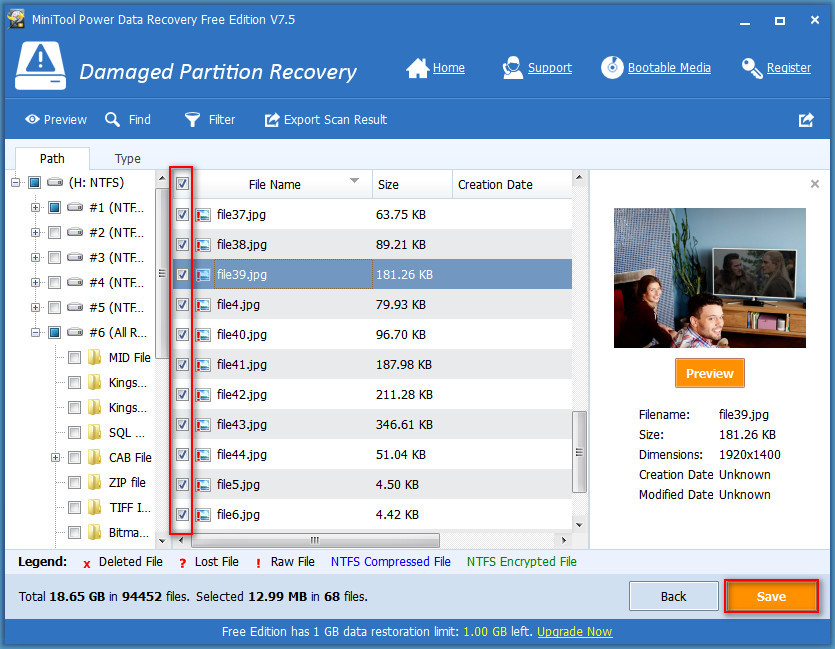
Task: Expand the #4 (NTF.. partition node
Action: [35, 282]
